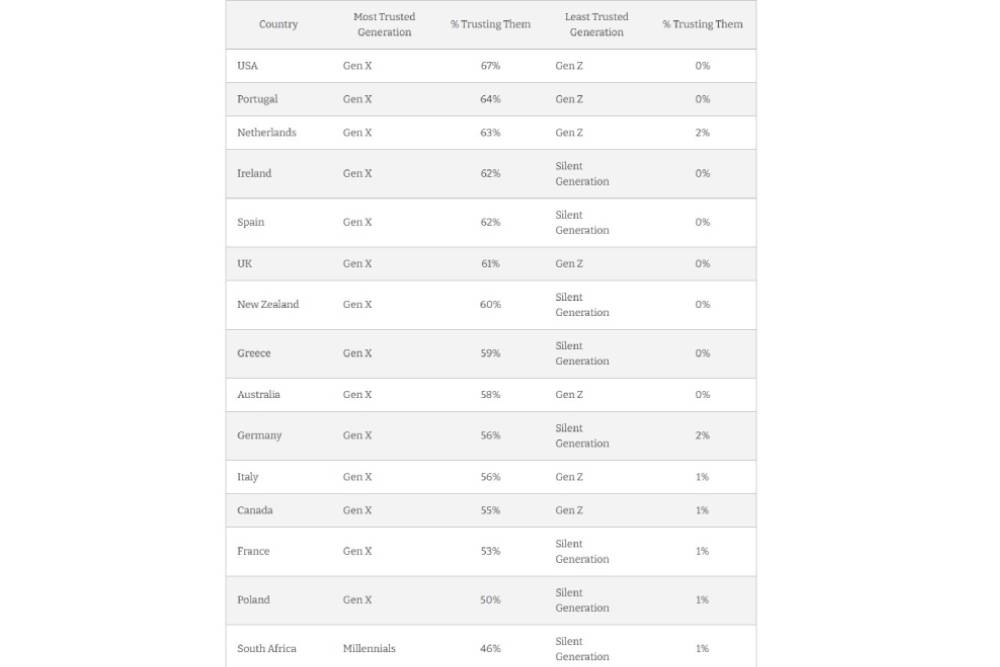This screenshot has height=667, width=1000.
Task: Select the New Zealand cell
Action: [x=268, y=305]
